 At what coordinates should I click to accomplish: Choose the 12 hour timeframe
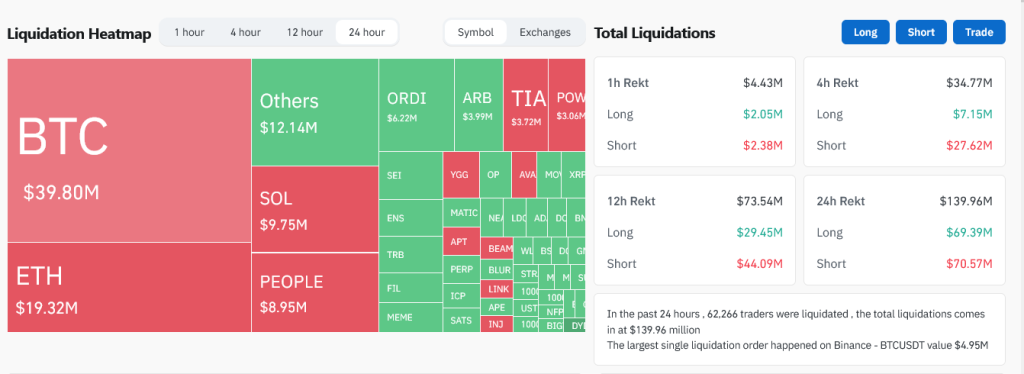304,33
